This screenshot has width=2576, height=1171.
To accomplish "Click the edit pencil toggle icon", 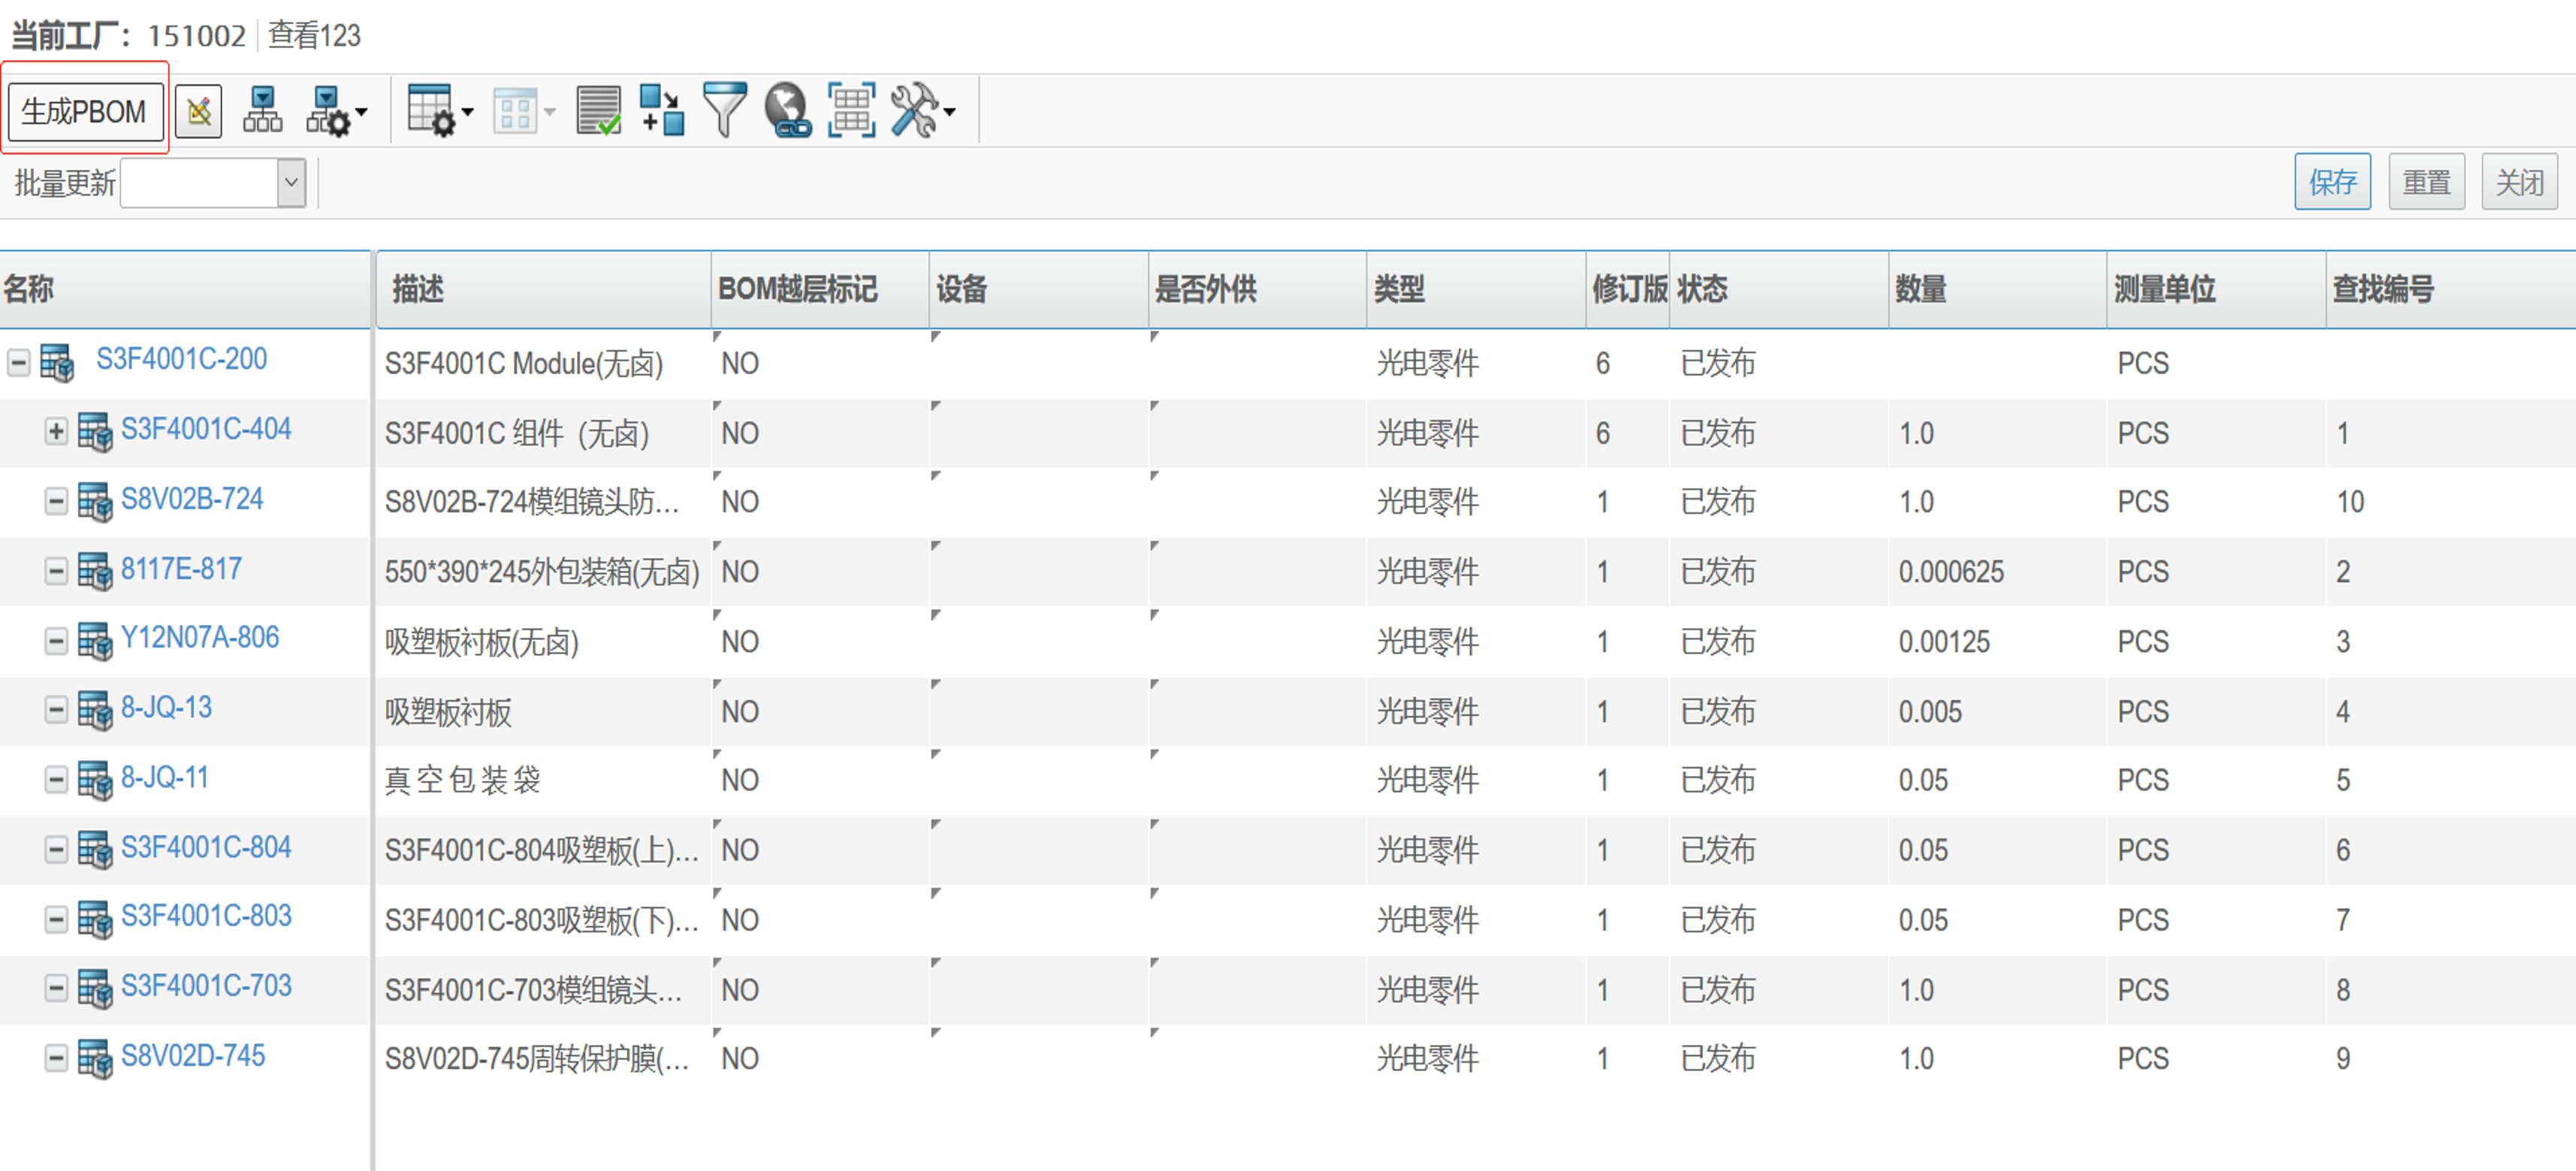I will coord(198,111).
